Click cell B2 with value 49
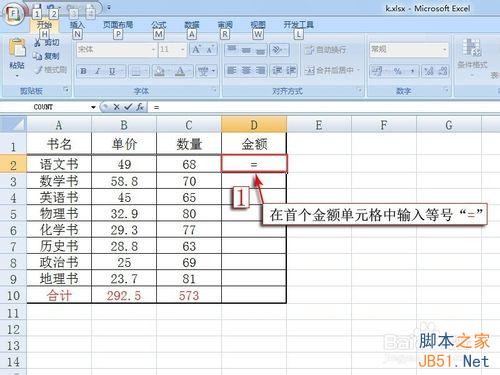 124,164
